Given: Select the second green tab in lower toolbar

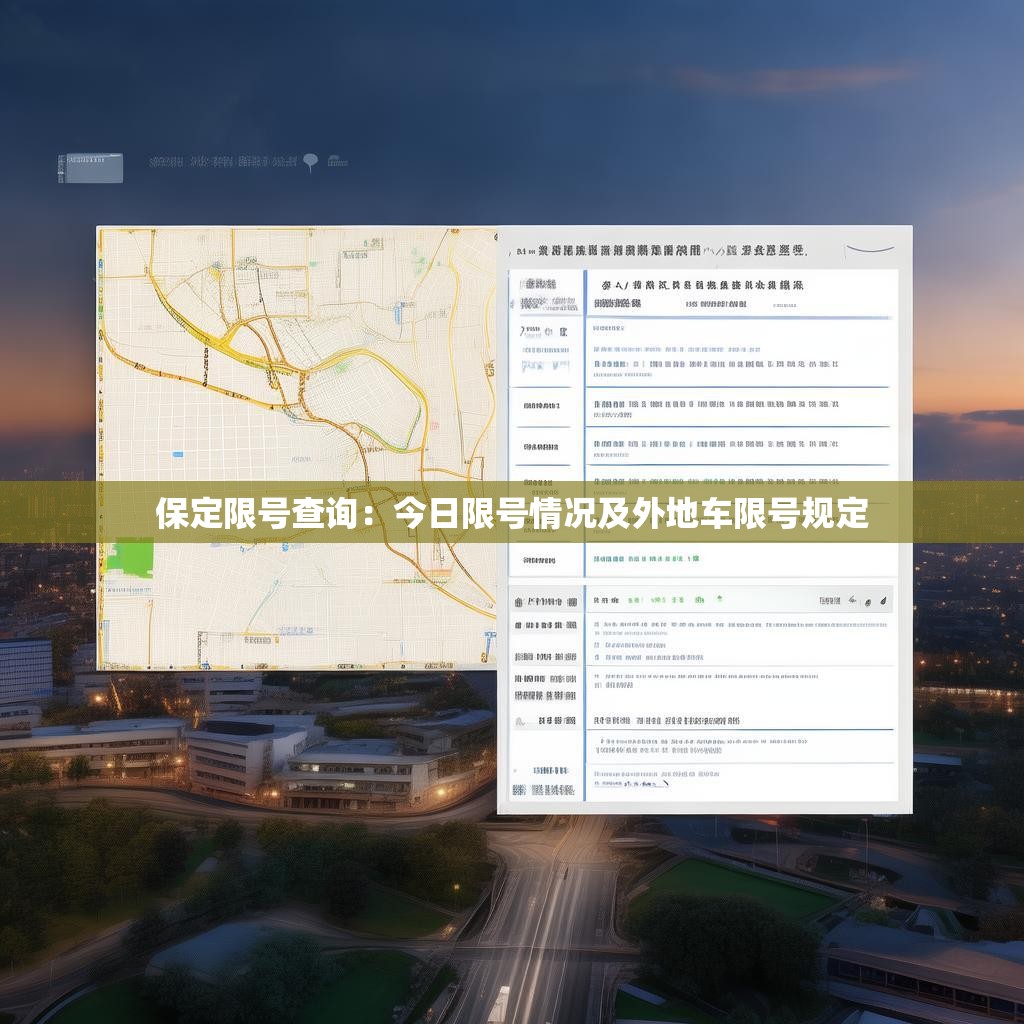Looking at the screenshot, I should point(658,600).
